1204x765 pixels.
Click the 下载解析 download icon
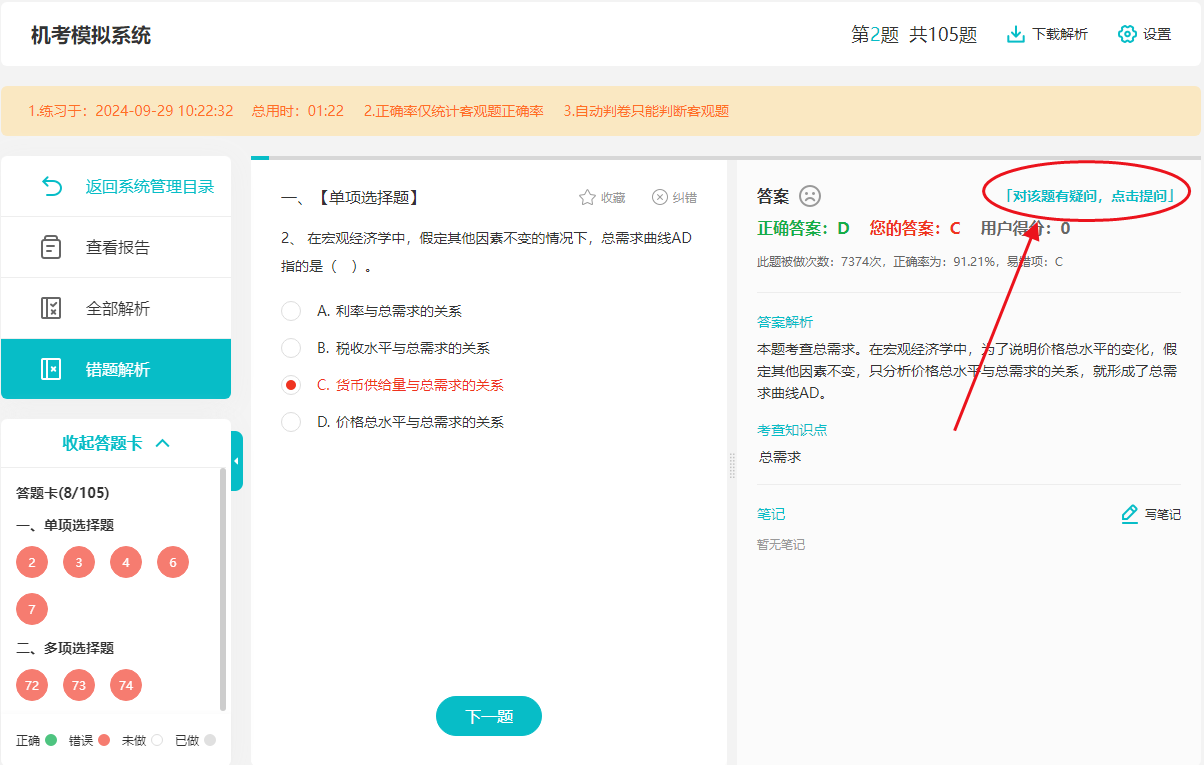coord(1018,33)
